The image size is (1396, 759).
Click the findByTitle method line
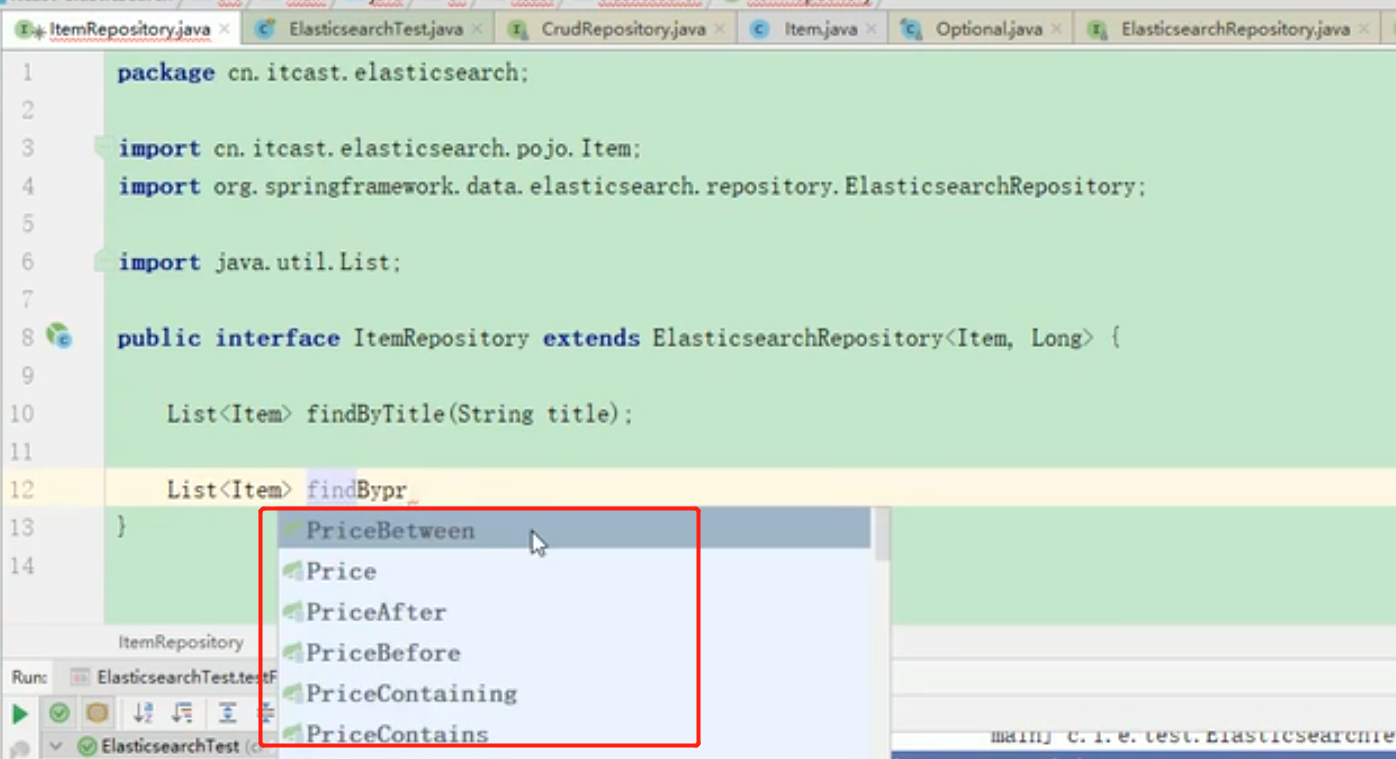click(x=400, y=414)
